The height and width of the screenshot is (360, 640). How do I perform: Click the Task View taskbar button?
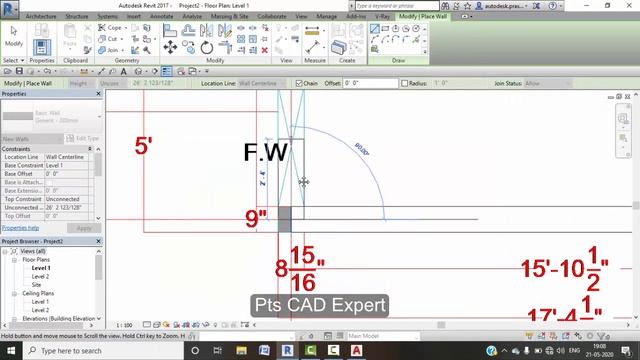click(x=218, y=351)
